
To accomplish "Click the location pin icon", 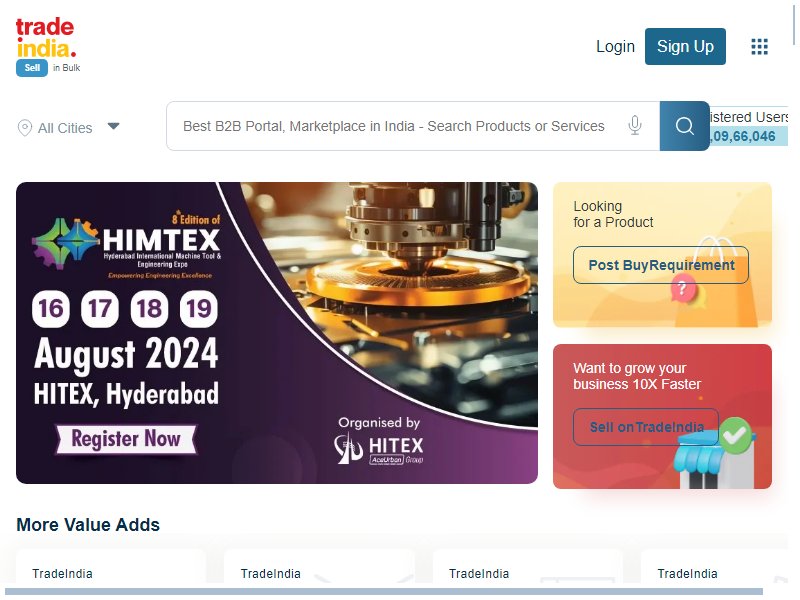I will [24, 128].
